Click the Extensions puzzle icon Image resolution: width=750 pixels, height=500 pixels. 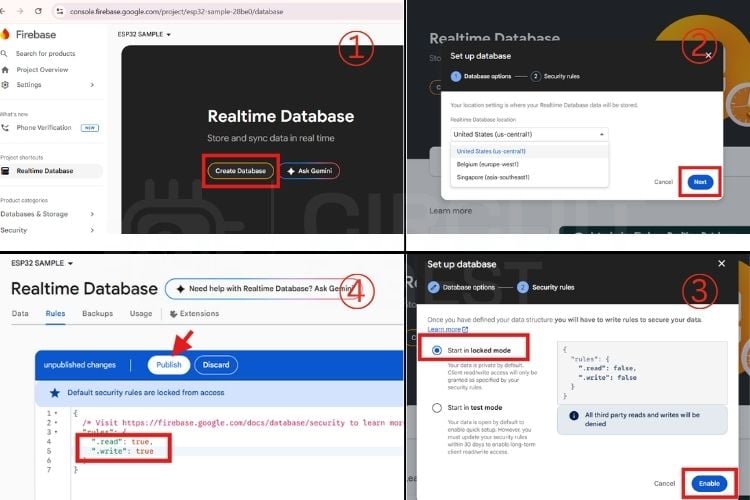pyautogui.click(x=174, y=314)
